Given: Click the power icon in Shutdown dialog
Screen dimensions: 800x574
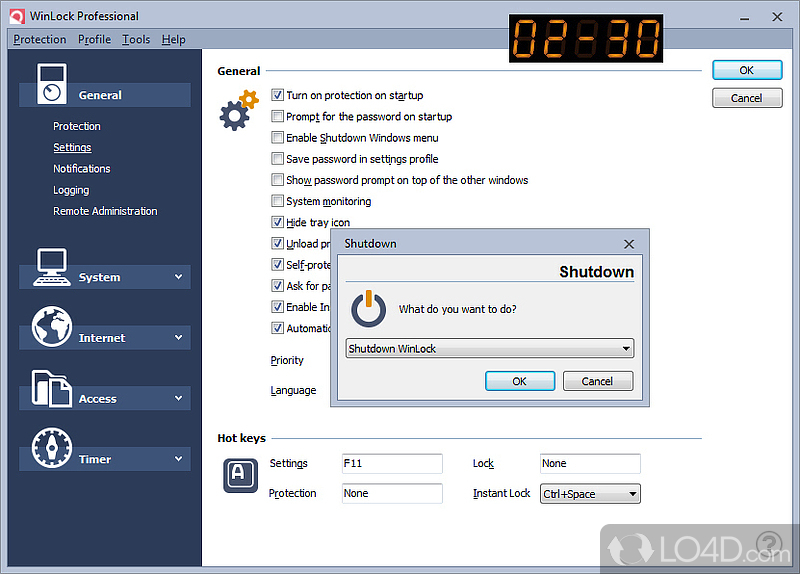Looking at the screenshot, I should [x=368, y=309].
